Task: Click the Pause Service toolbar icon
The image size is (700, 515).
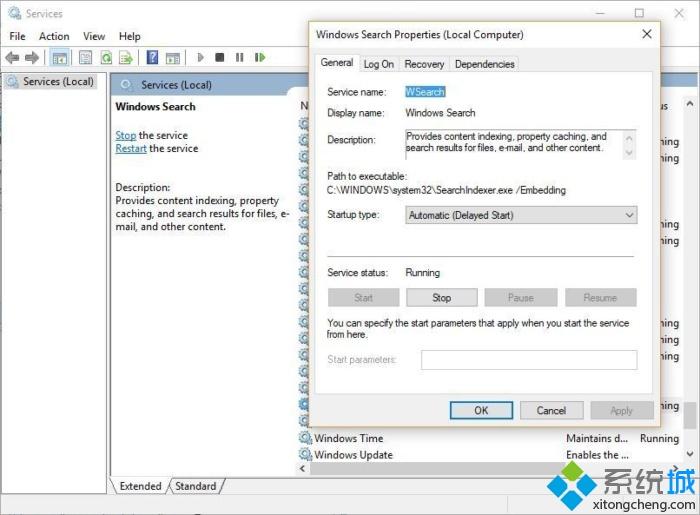Action: point(240,57)
